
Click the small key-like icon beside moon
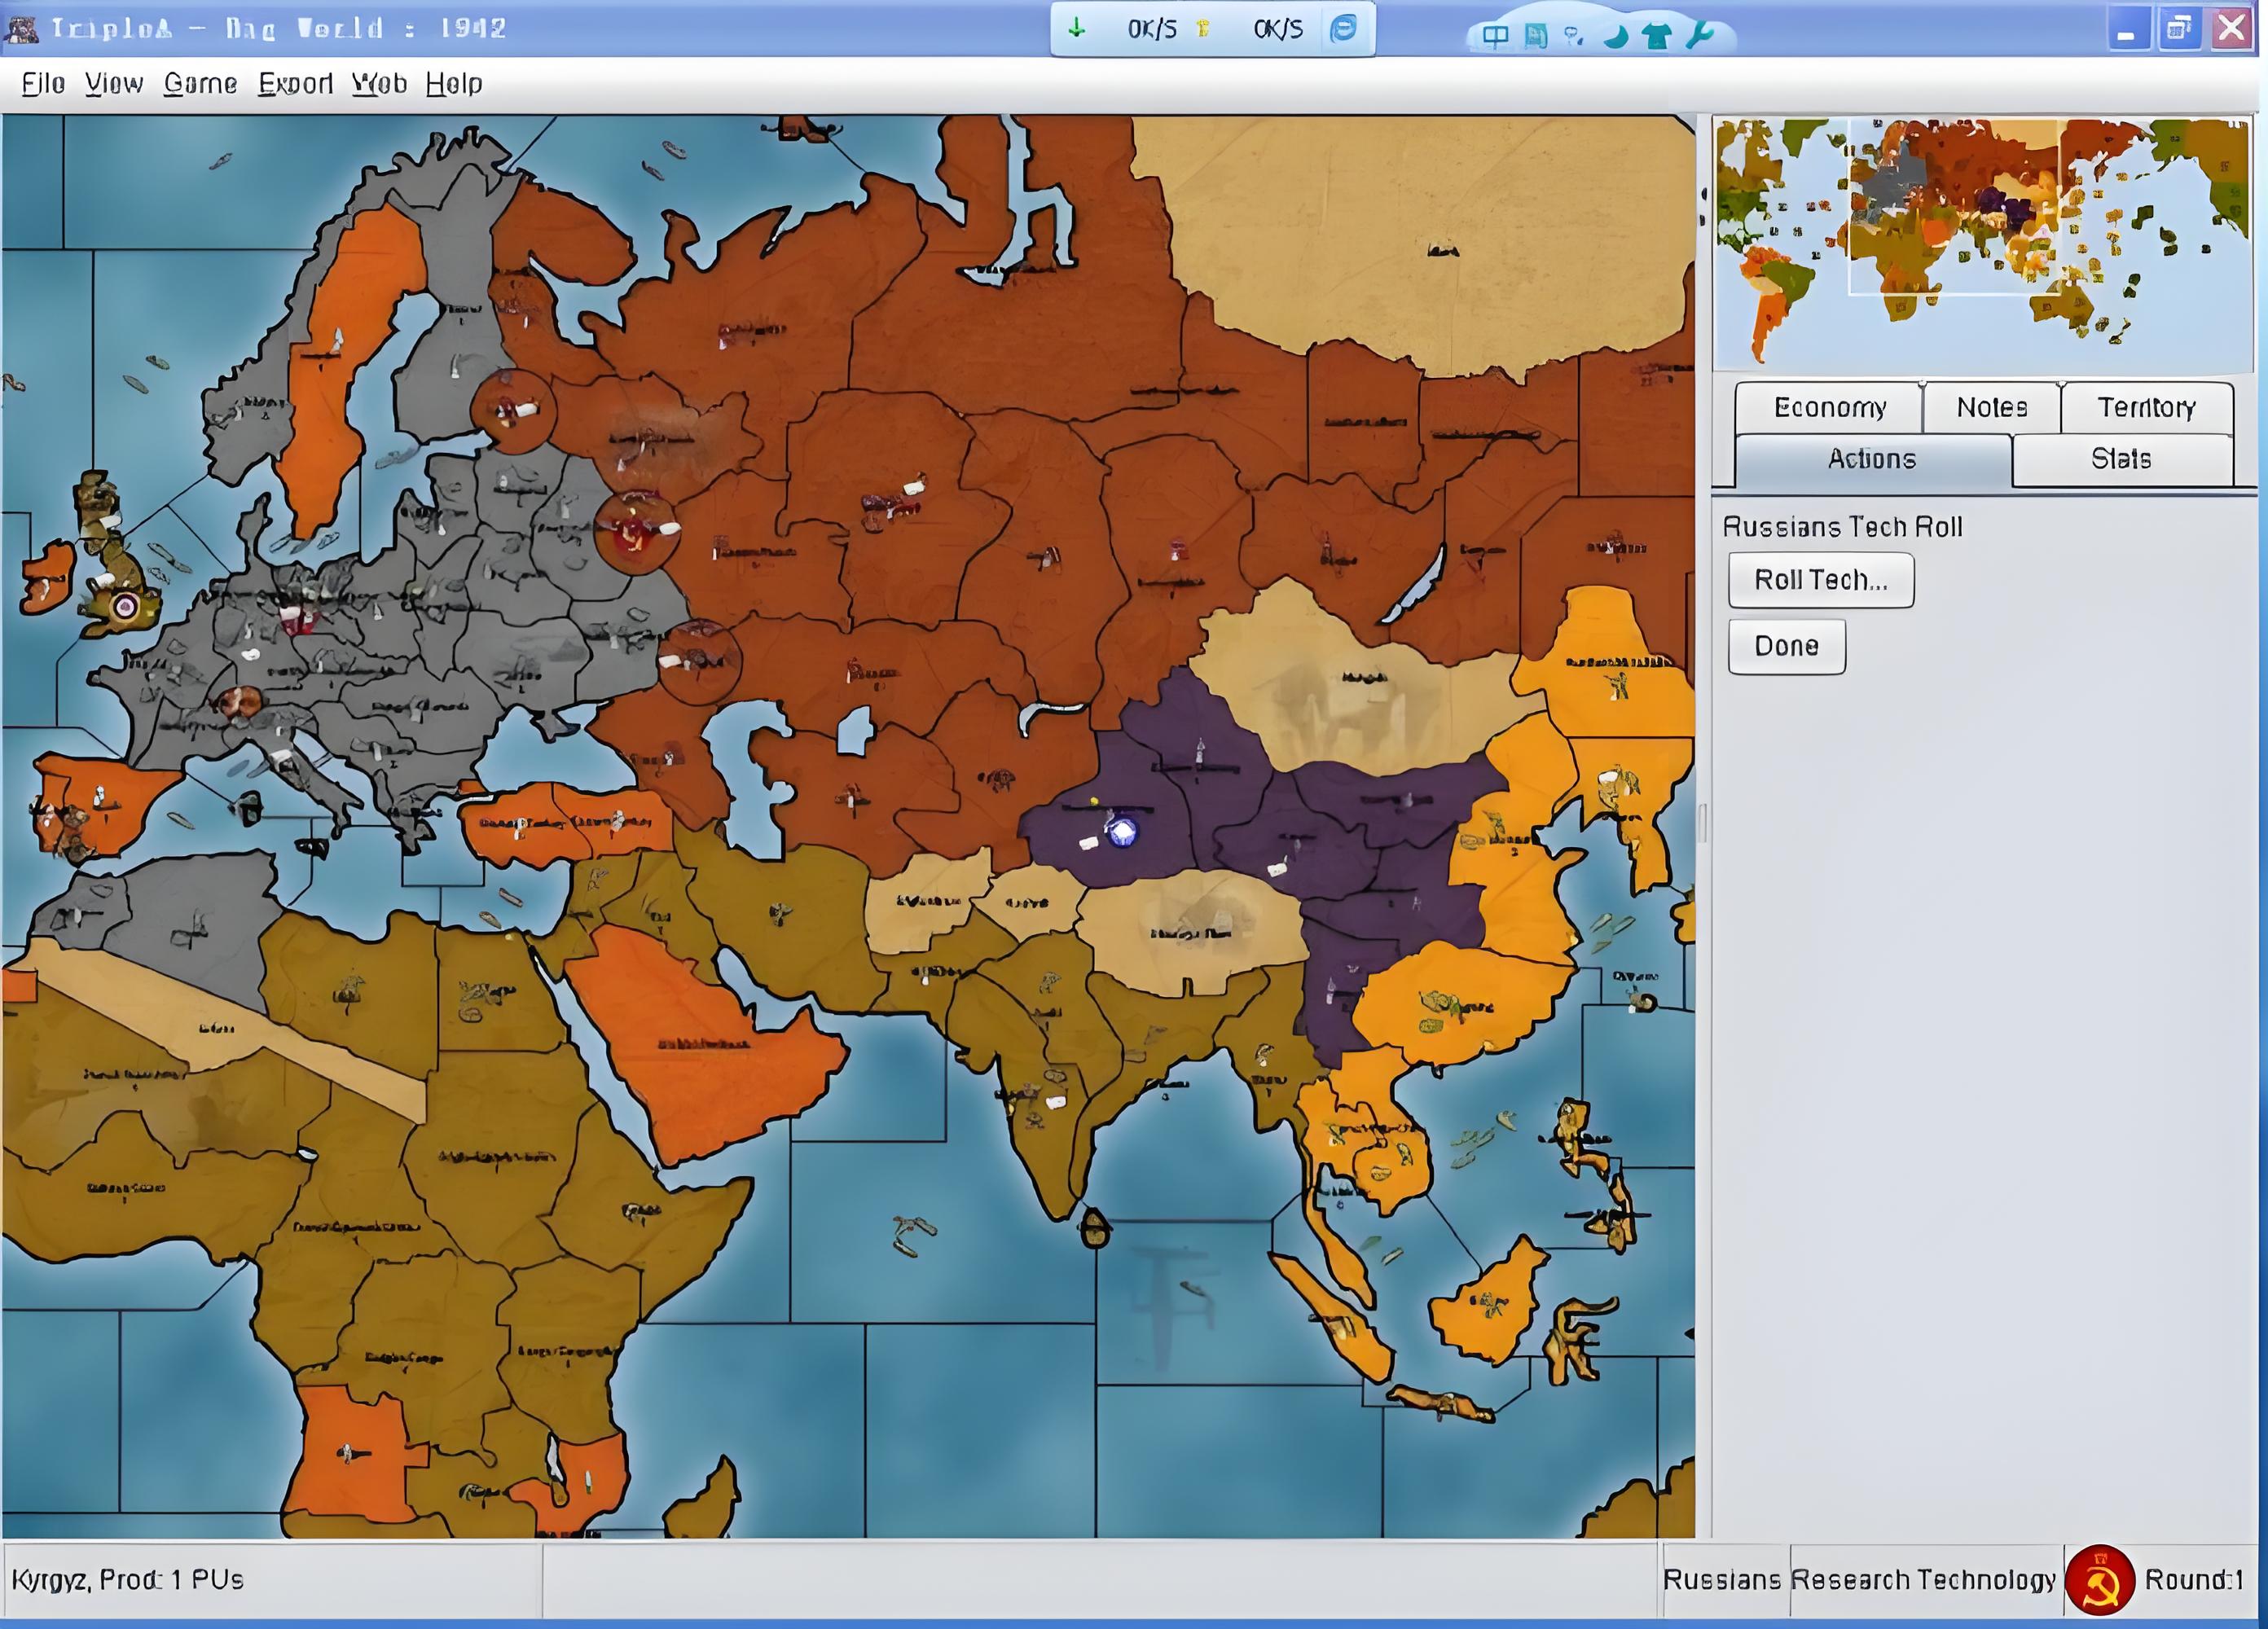(1574, 38)
